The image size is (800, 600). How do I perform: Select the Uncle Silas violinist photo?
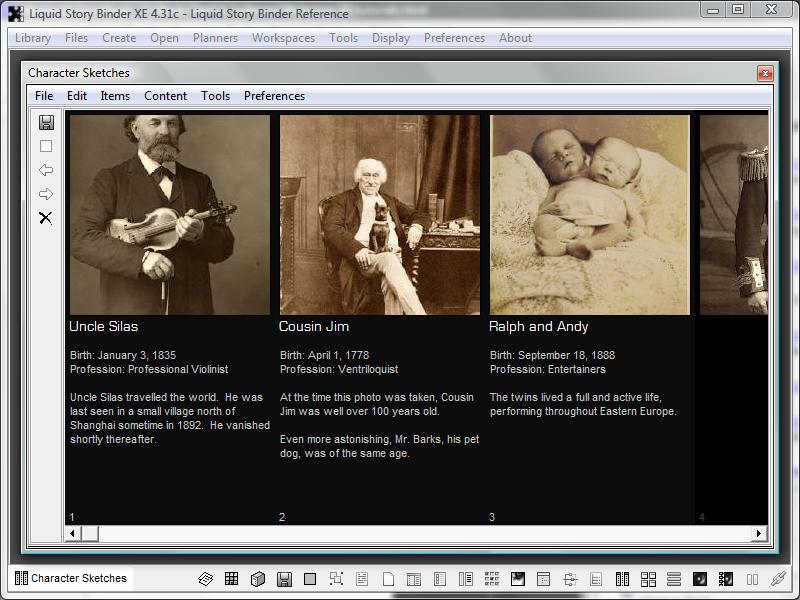point(169,214)
